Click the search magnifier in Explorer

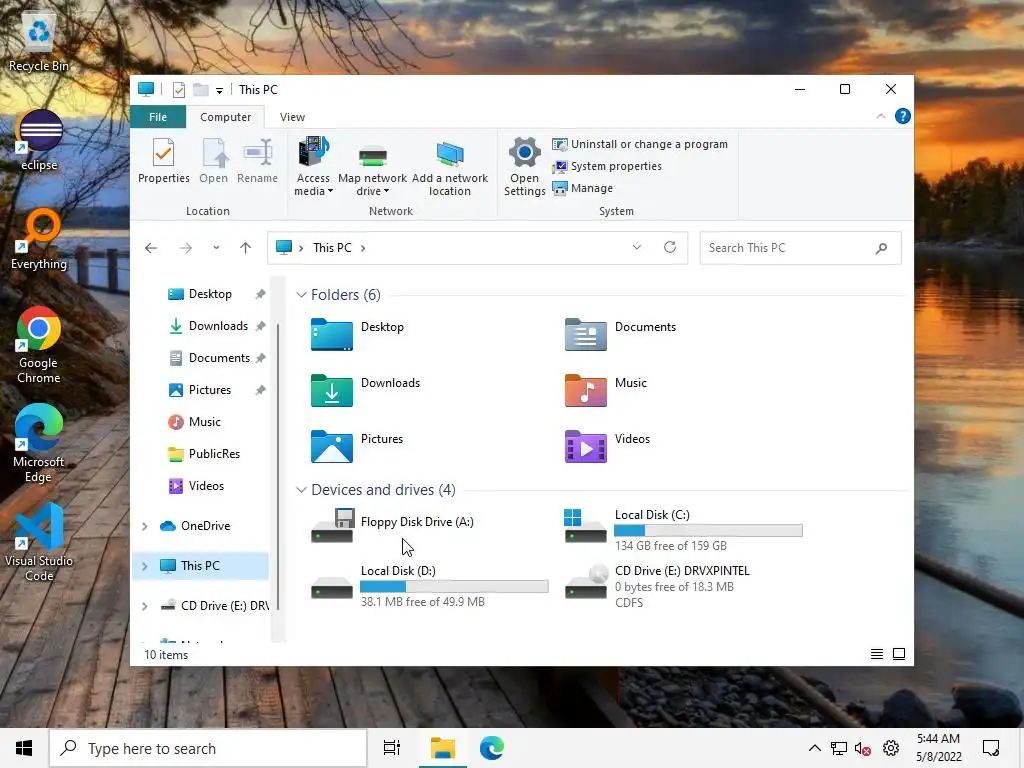881,248
